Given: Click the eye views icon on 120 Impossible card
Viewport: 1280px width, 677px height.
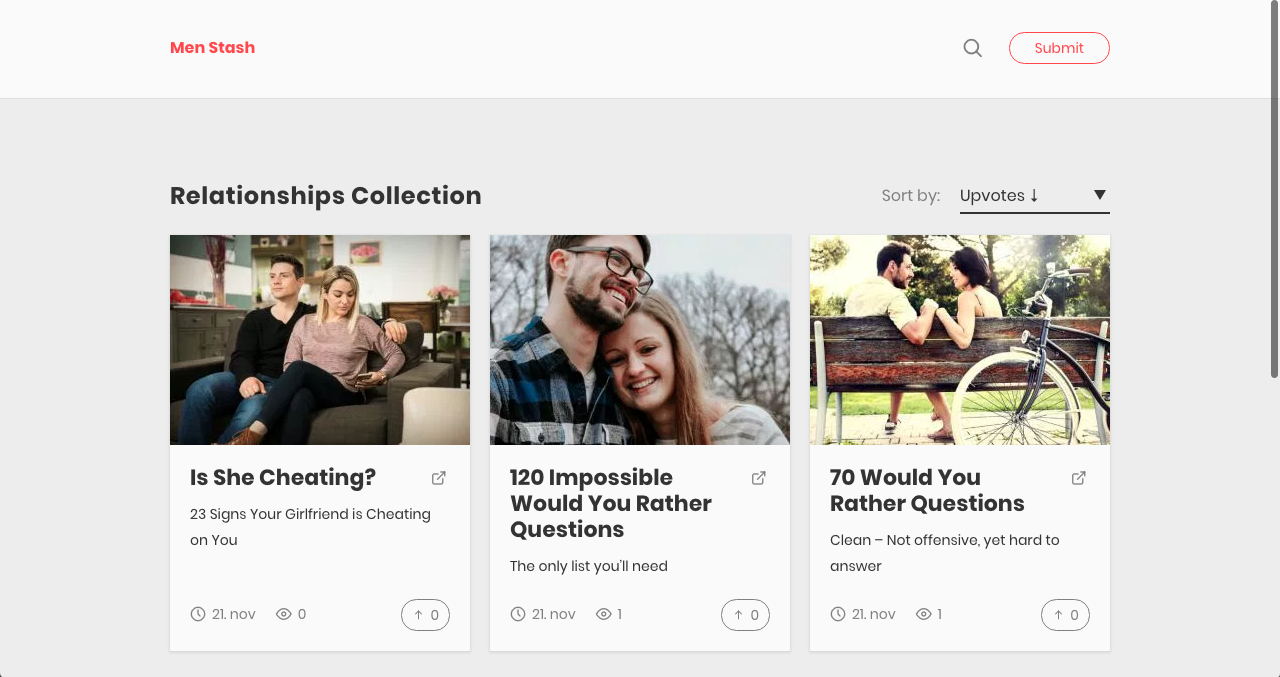Looking at the screenshot, I should point(604,614).
